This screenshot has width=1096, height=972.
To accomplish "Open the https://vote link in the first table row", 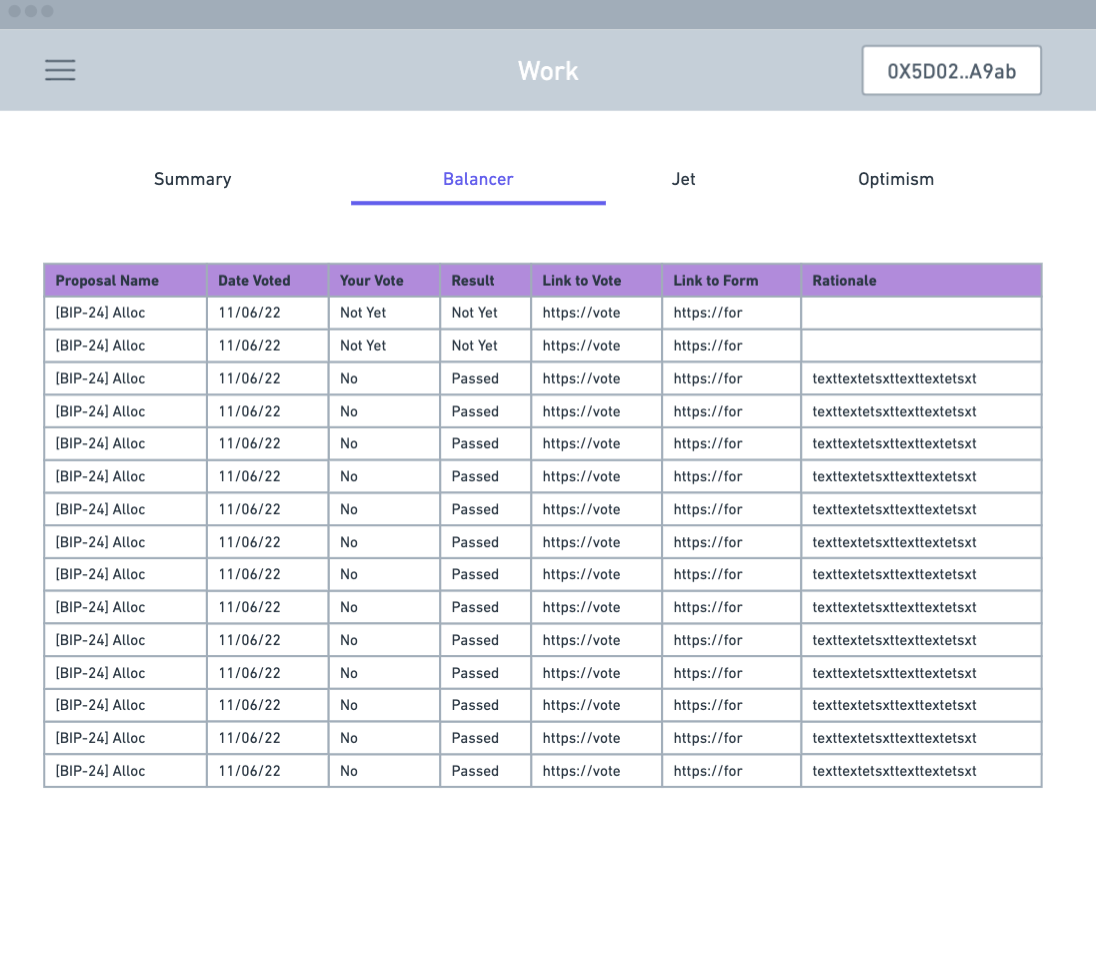I will (581, 313).
